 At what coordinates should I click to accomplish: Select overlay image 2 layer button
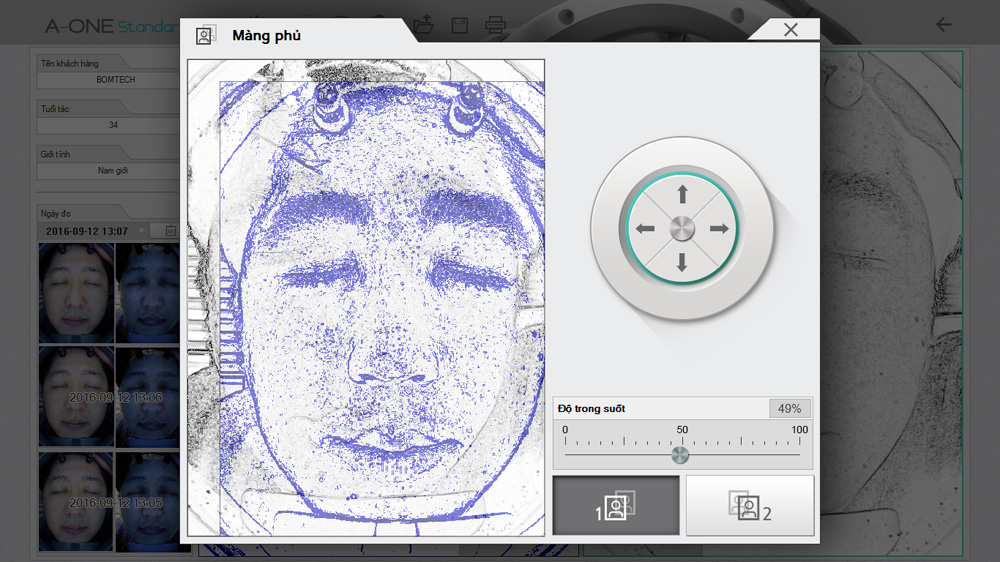[750, 505]
